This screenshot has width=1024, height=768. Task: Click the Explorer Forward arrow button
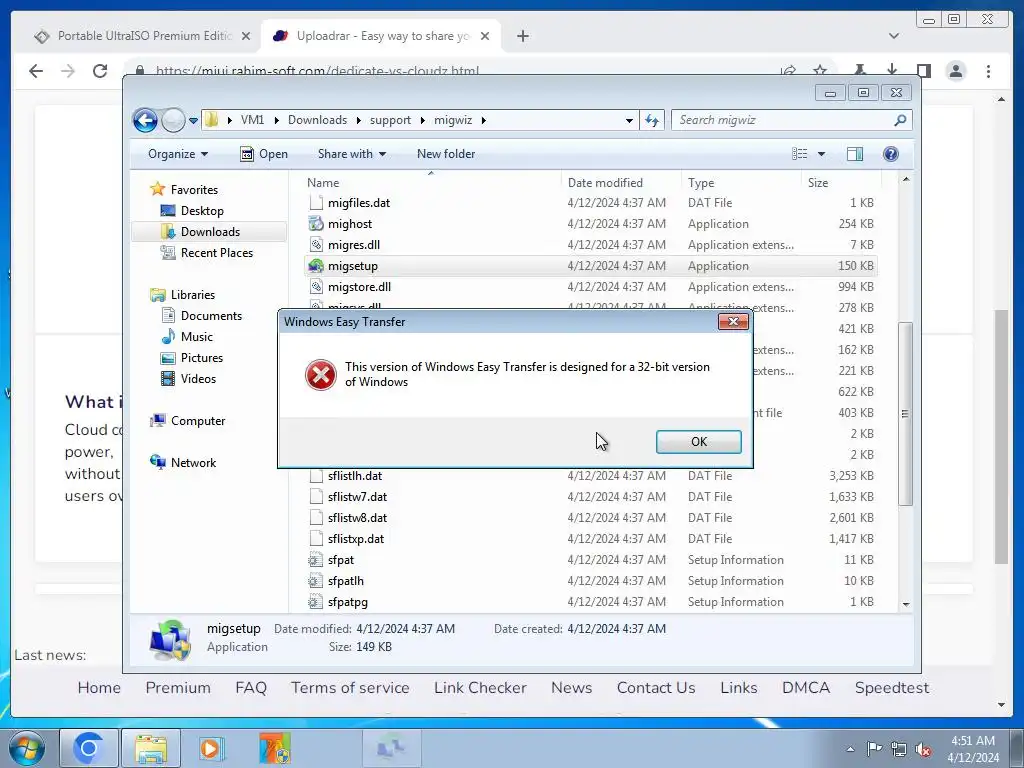[173, 120]
